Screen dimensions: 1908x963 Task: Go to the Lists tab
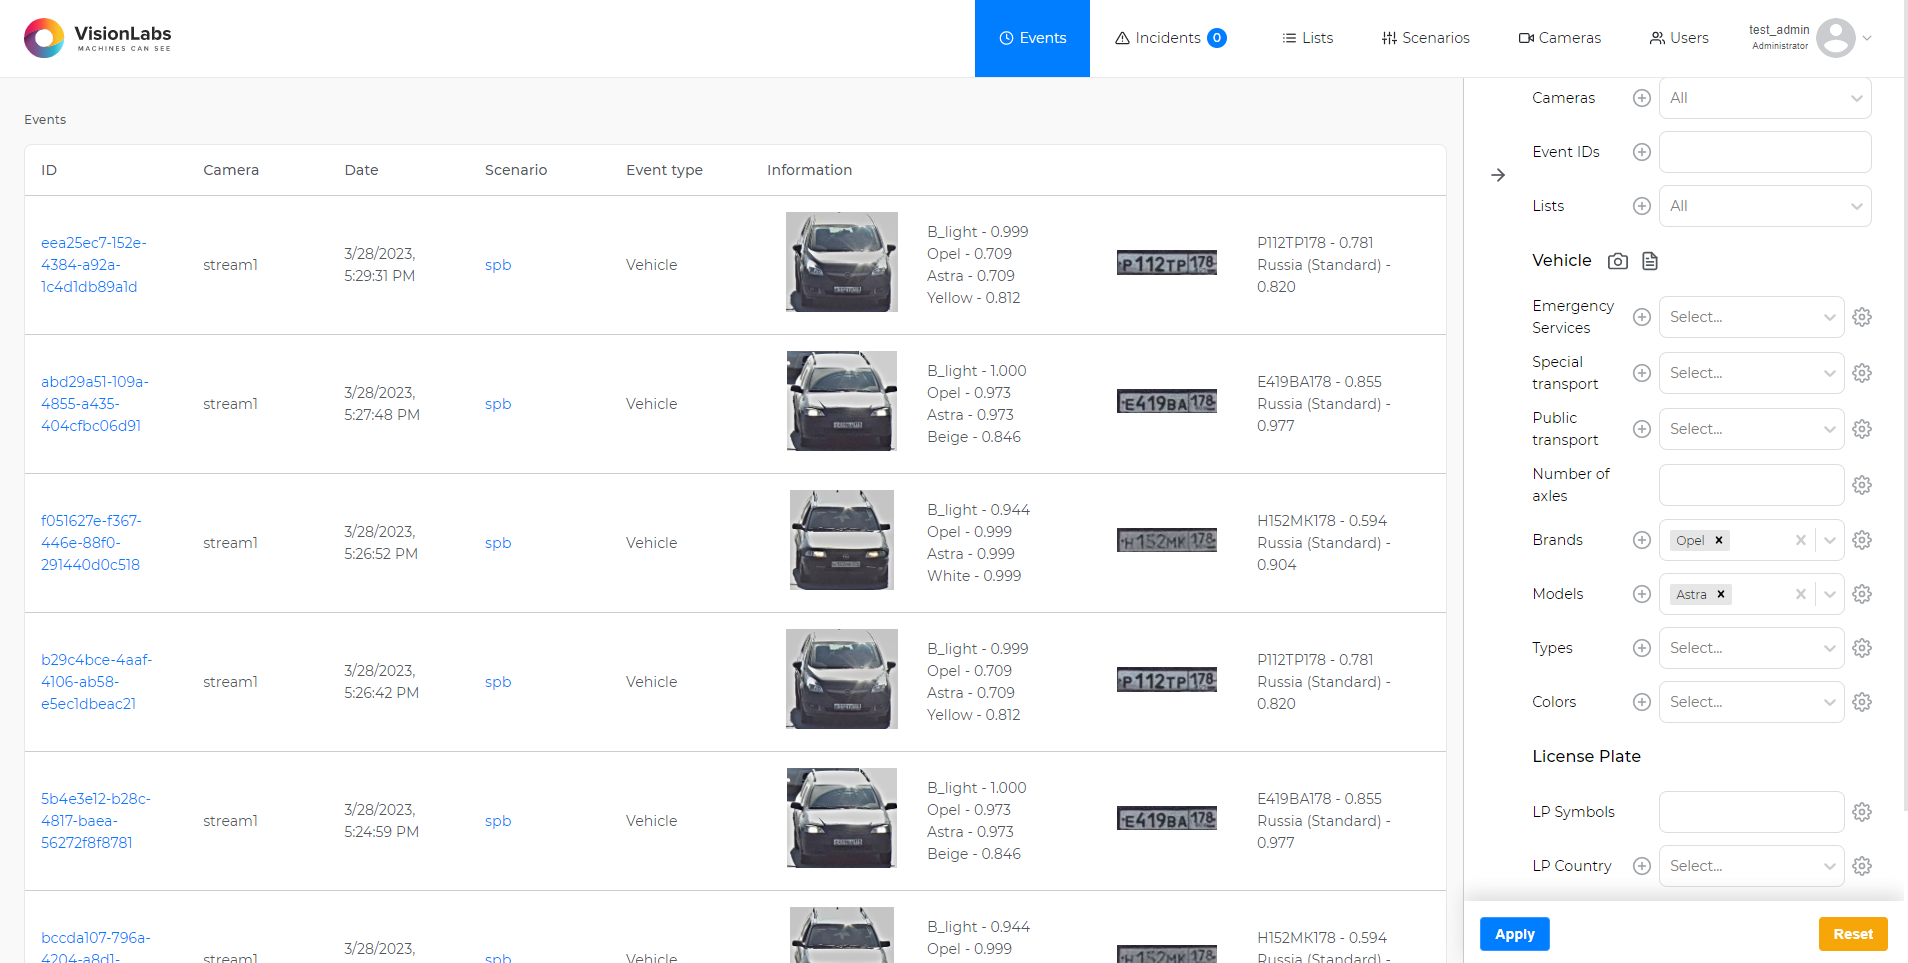click(1307, 38)
